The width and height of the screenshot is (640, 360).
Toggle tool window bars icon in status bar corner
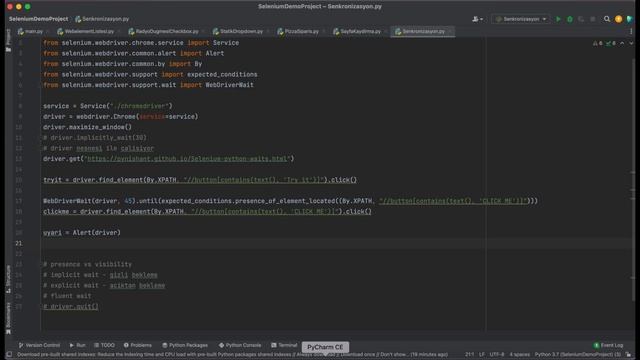click(9, 355)
